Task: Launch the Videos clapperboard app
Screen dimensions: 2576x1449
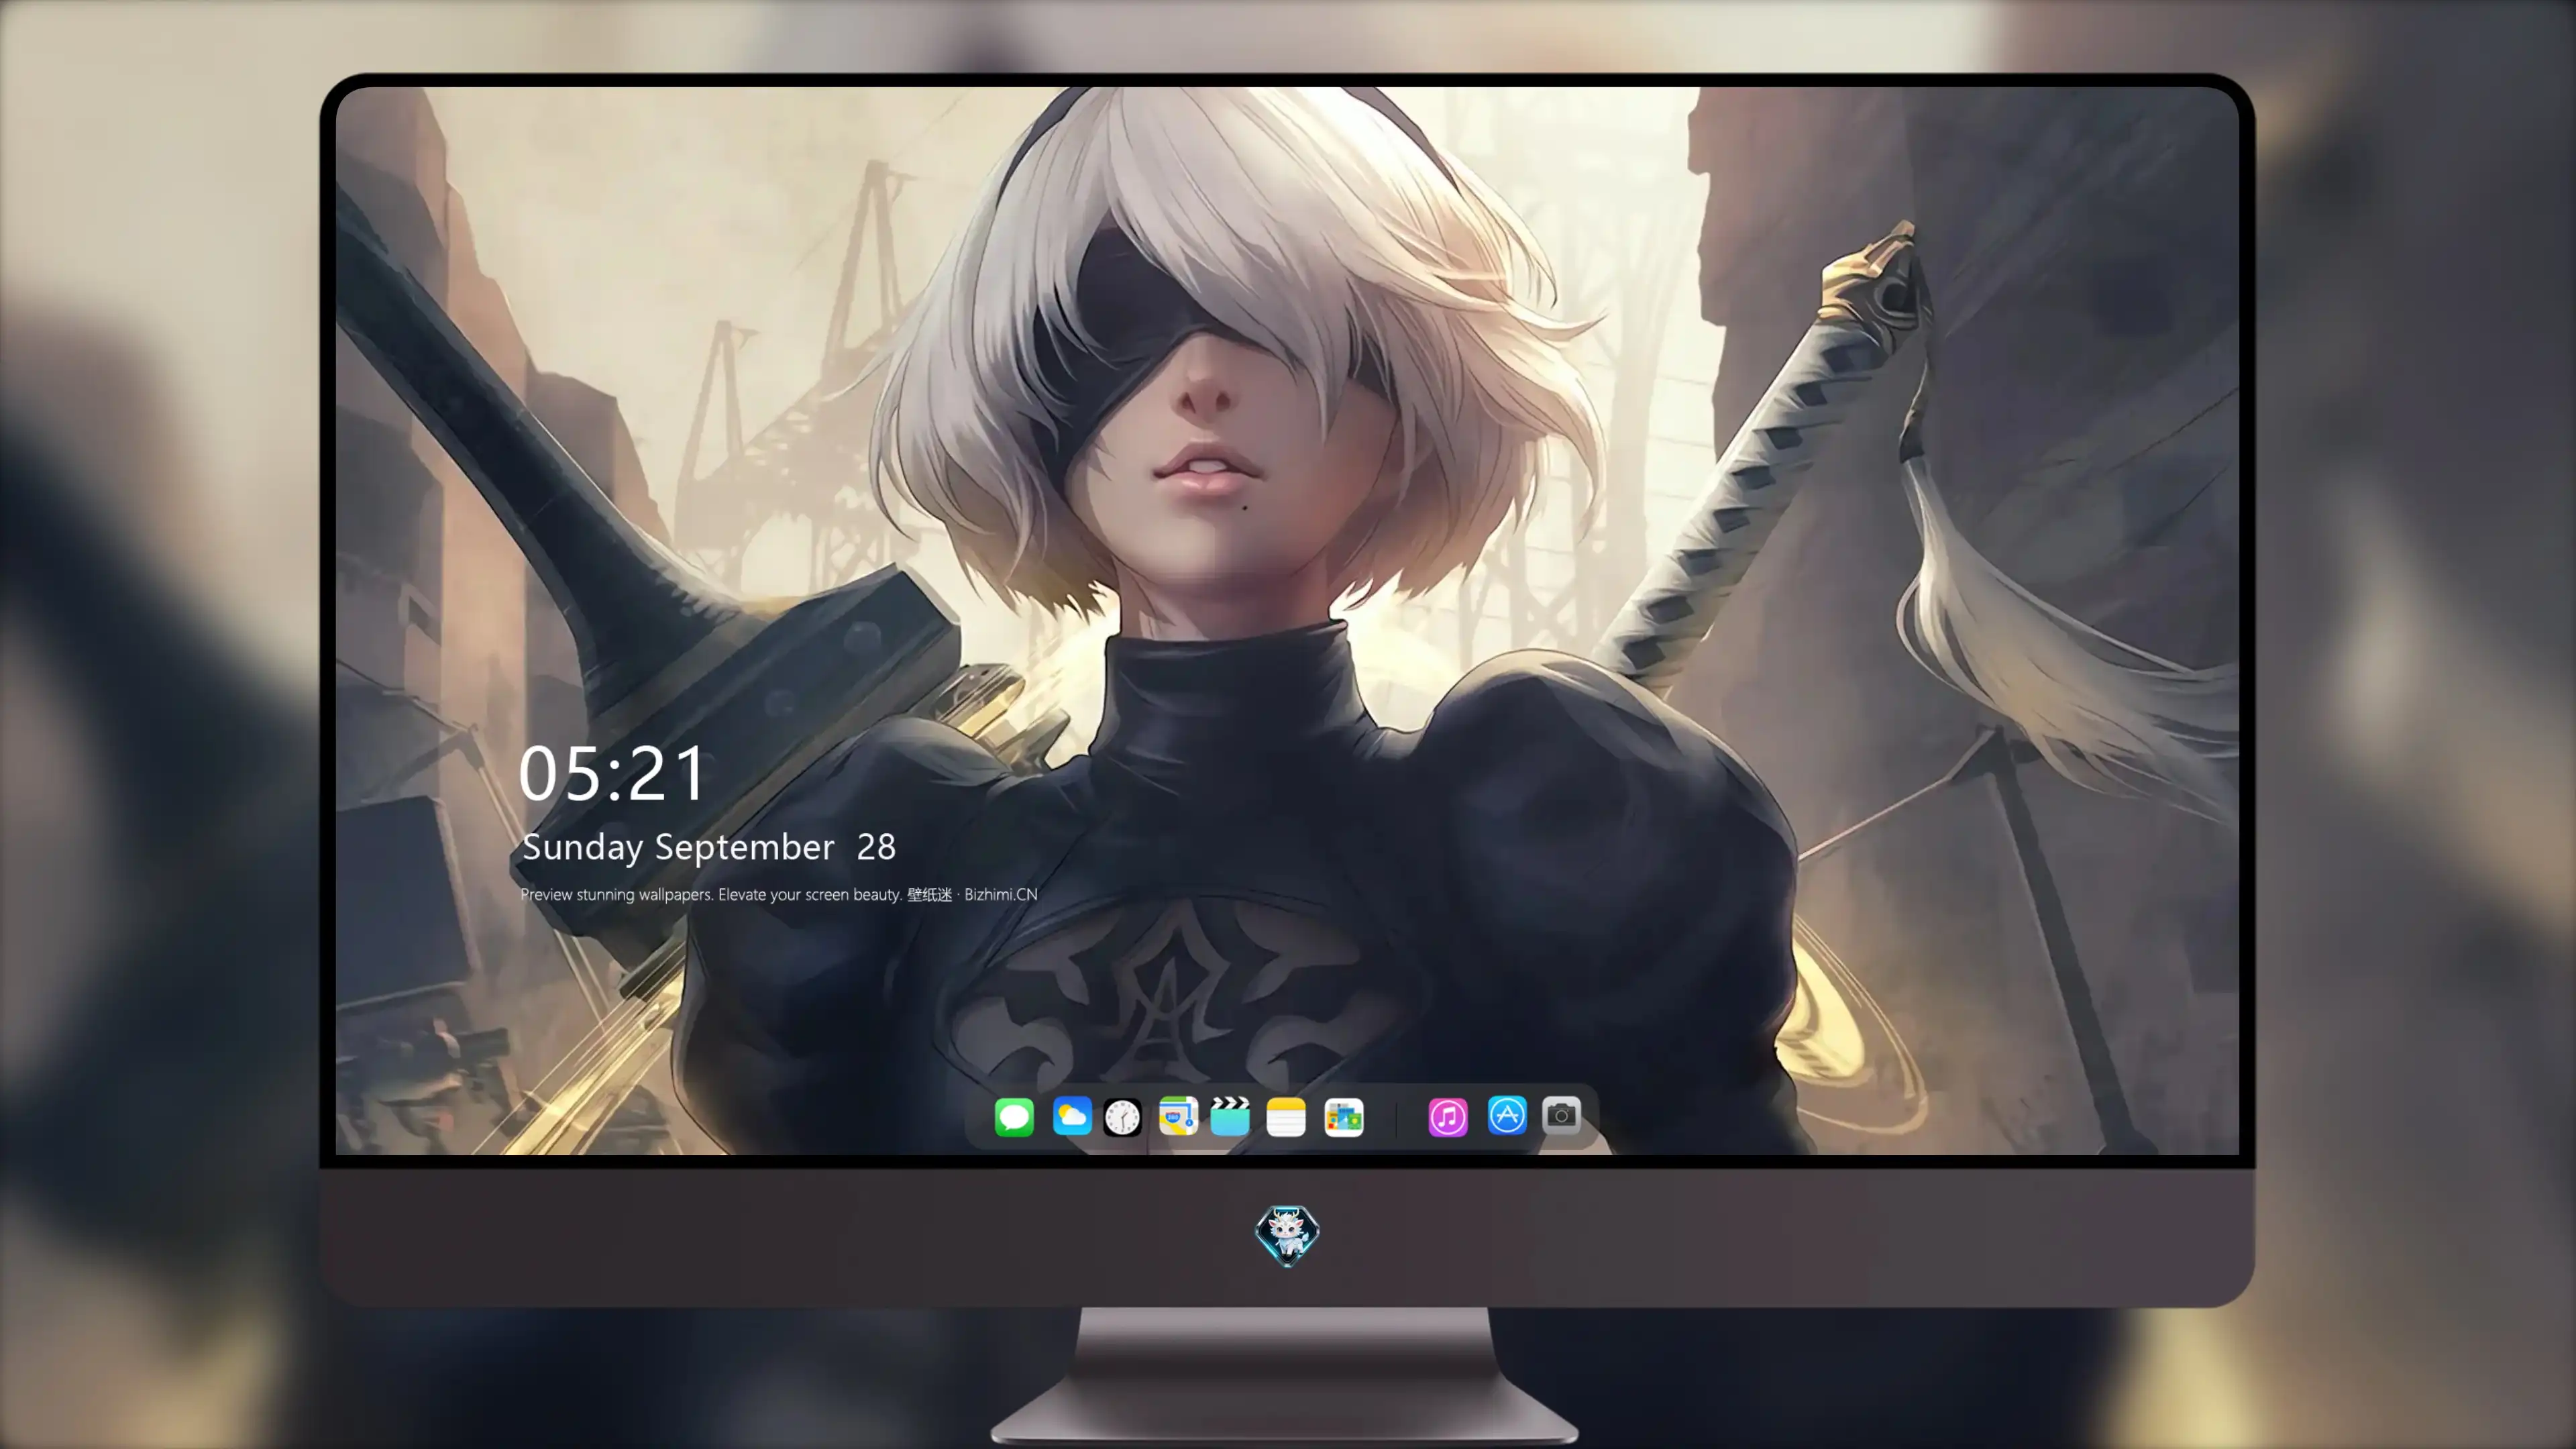Action: point(1230,1116)
